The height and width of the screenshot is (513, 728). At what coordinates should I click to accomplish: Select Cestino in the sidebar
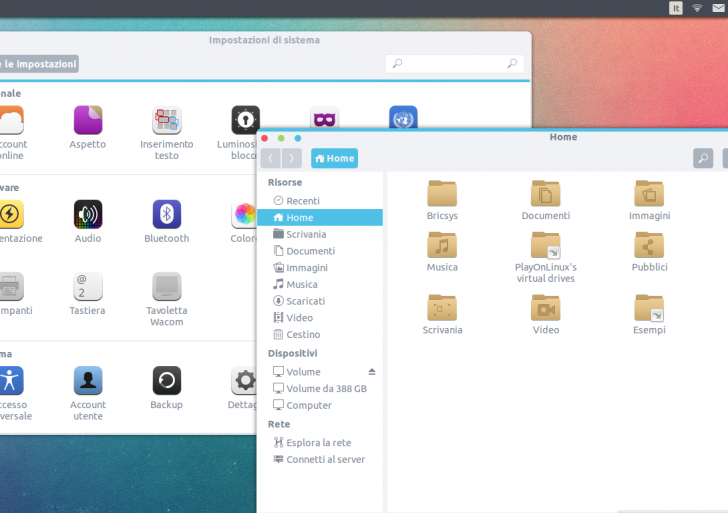pos(303,335)
